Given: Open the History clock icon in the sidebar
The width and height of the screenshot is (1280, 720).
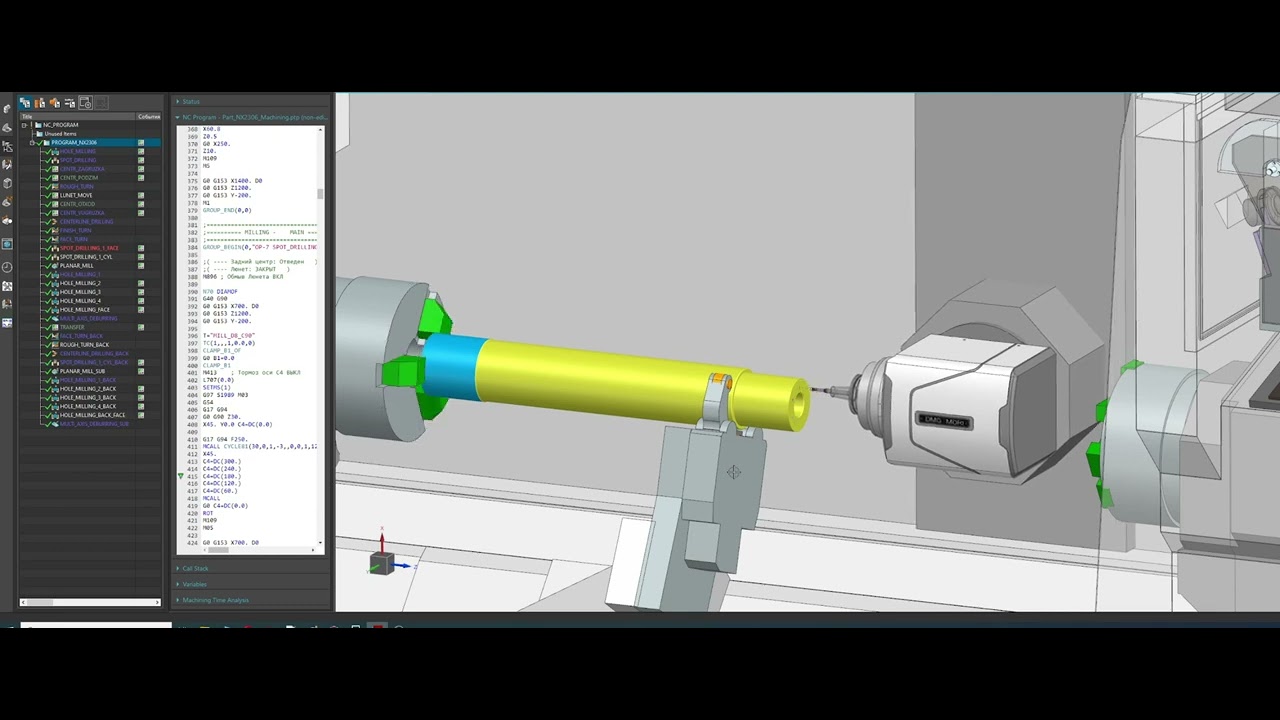Looking at the screenshot, I should pyautogui.click(x=7, y=267).
